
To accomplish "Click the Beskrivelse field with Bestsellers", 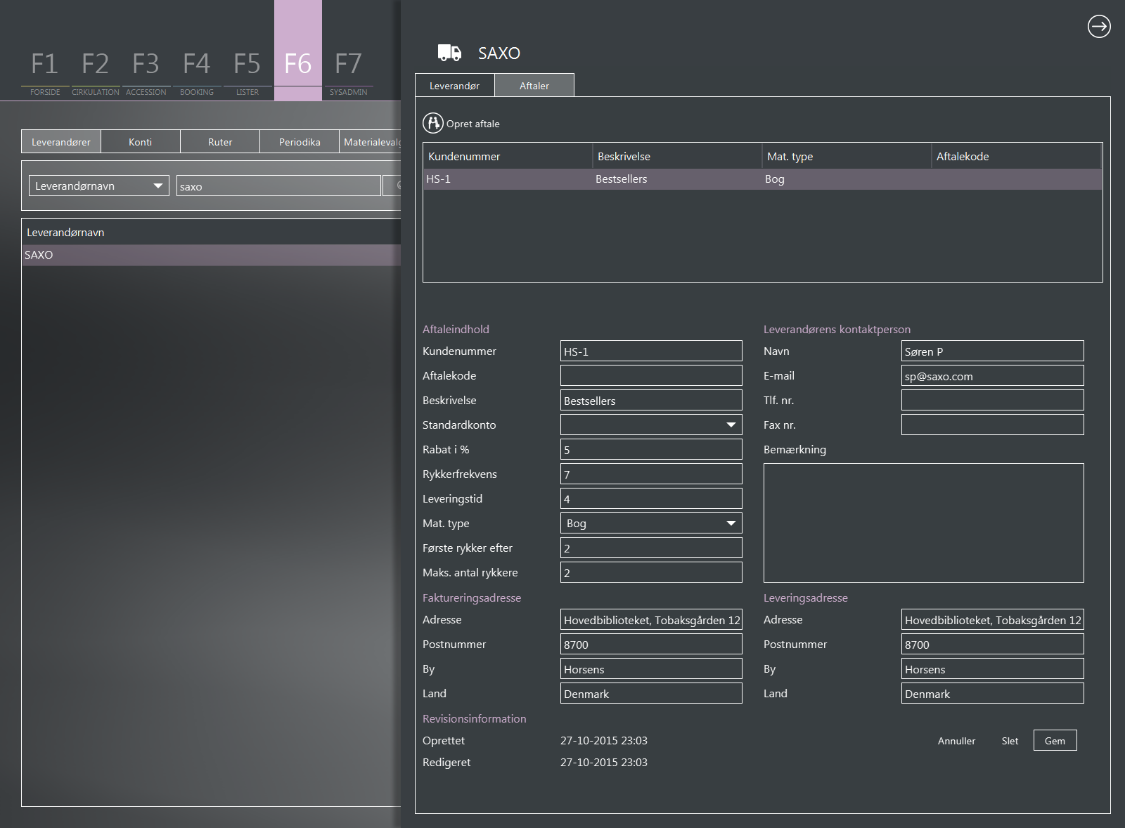I will [651, 400].
